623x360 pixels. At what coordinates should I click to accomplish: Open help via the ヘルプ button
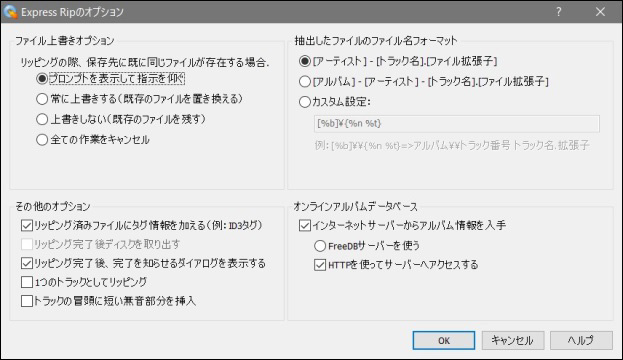[x=581, y=341]
